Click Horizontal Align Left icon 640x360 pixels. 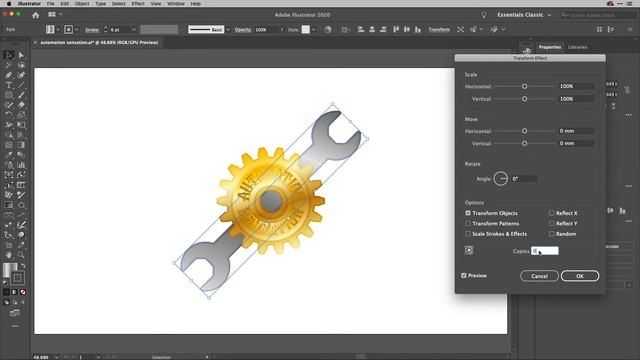tap(361, 29)
